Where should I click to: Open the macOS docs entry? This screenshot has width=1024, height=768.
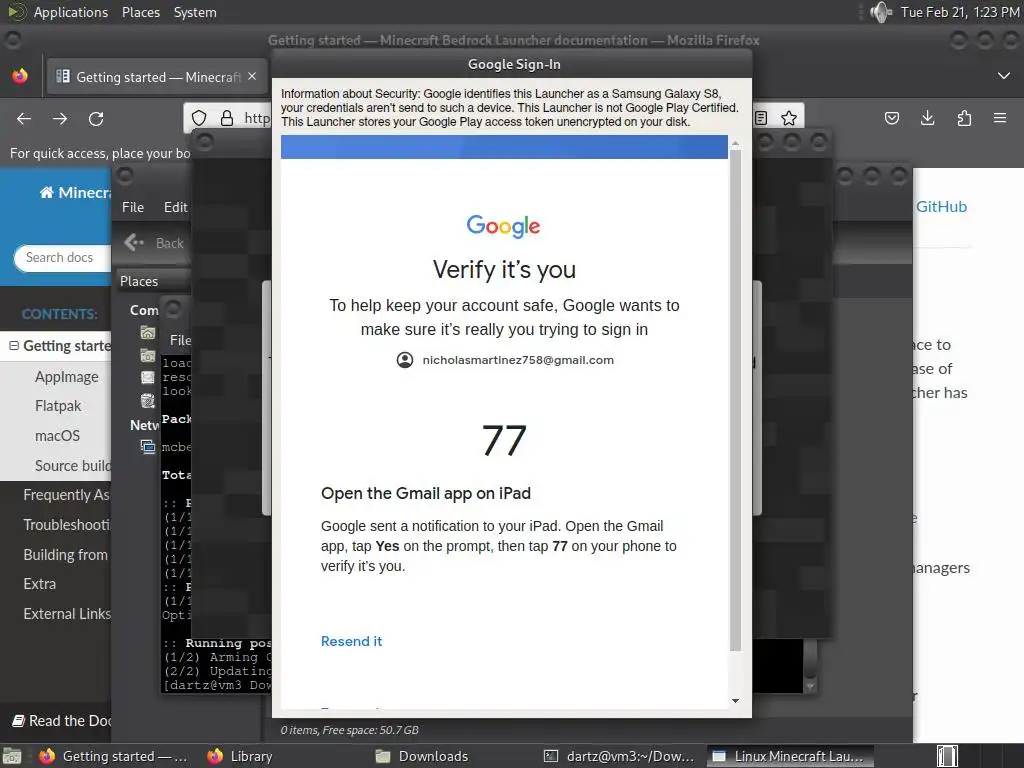coord(57,436)
